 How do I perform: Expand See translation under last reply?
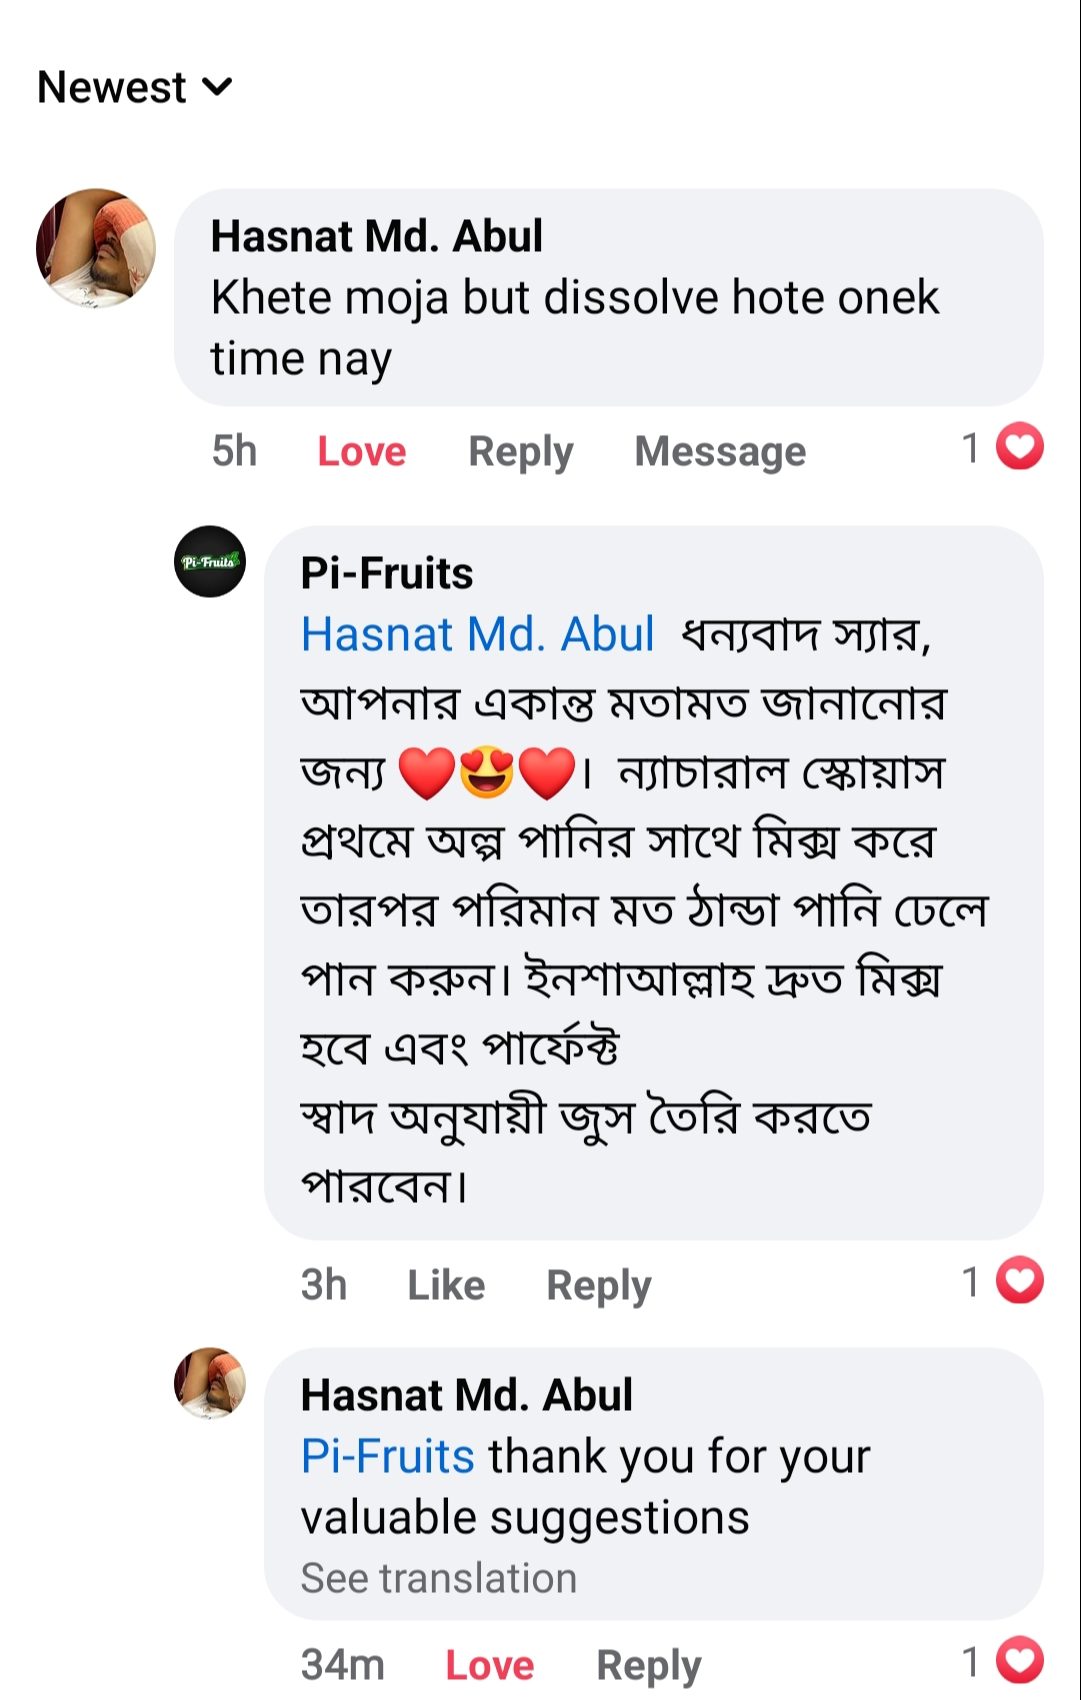tap(438, 1578)
